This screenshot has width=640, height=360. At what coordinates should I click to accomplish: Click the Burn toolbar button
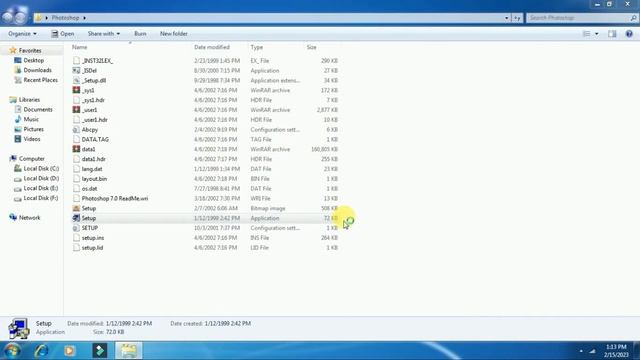coord(140,33)
